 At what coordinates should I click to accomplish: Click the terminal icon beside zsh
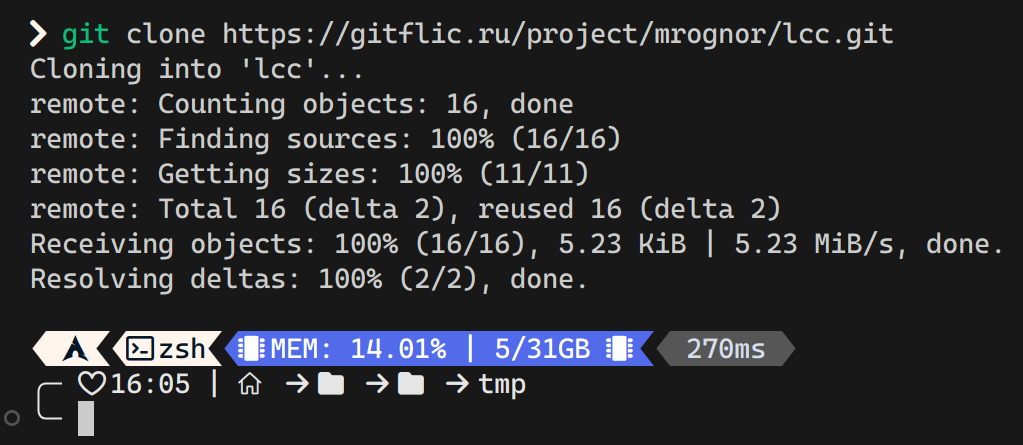141,348
